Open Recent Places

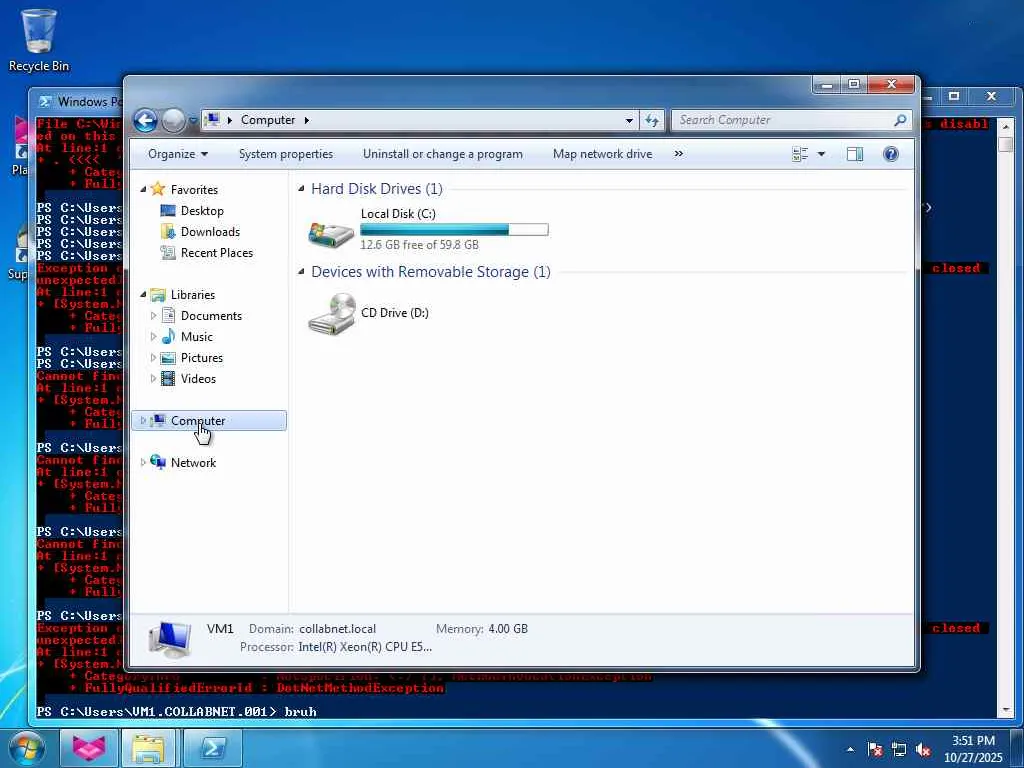[x=217, y=253]
